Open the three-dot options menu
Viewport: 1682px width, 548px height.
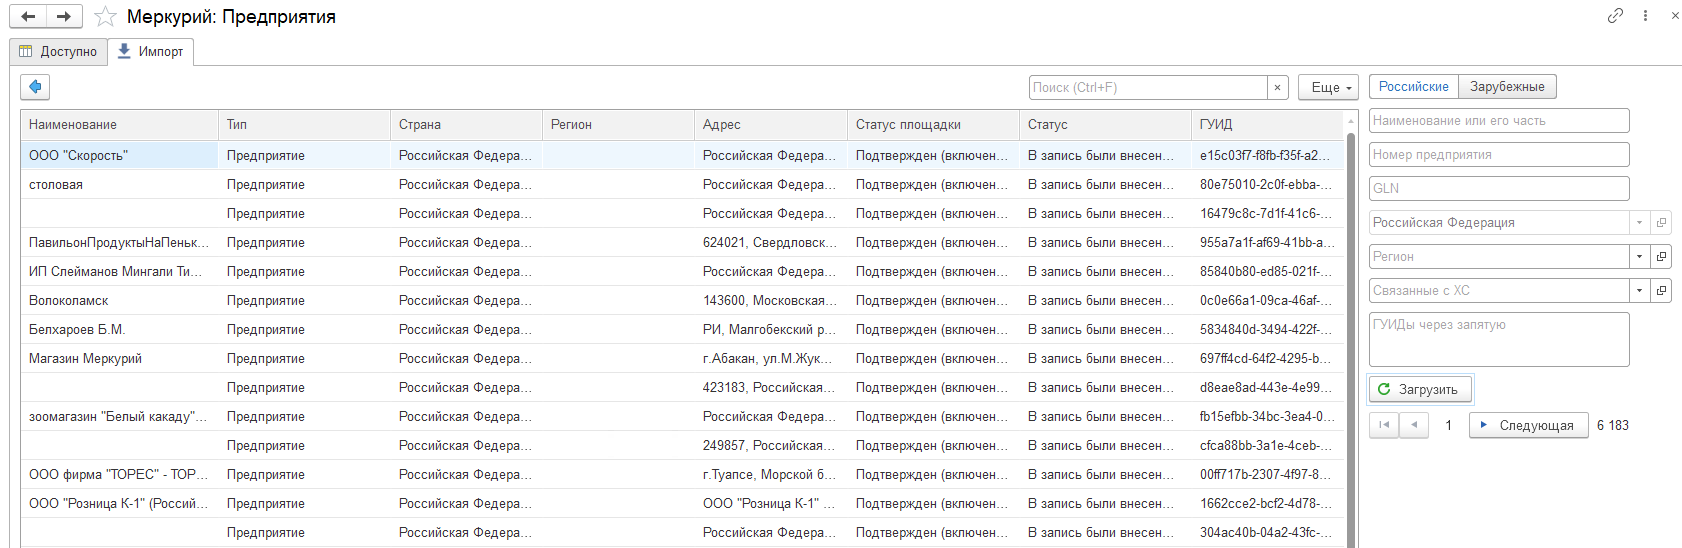point(1645,16)
